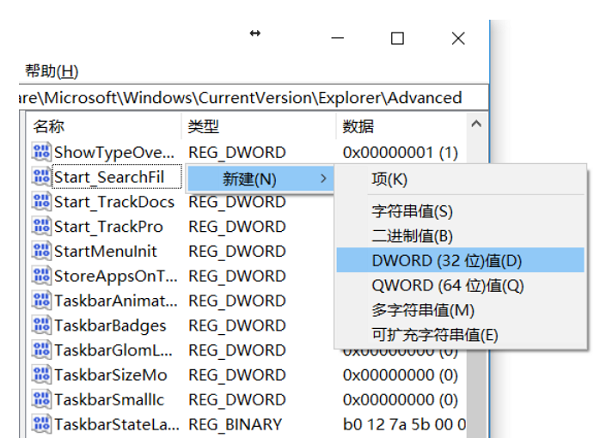This screenshot has width=600, height=438.
Task: Click REG_DWORD type of ShowTypeOve...
Action: tap(237, 153)
